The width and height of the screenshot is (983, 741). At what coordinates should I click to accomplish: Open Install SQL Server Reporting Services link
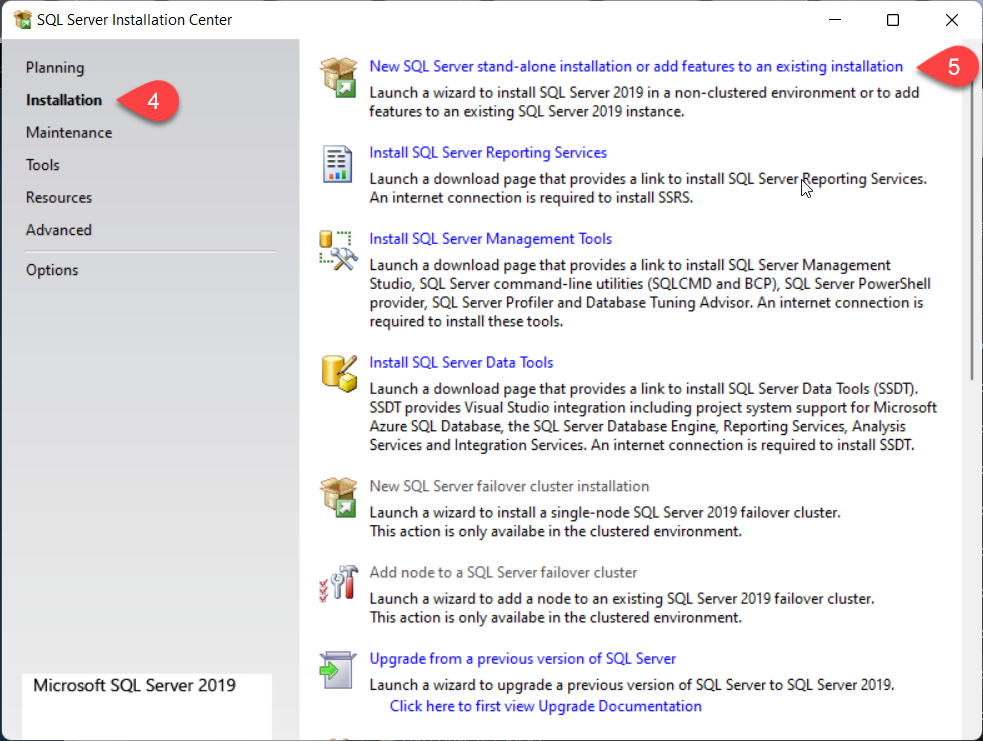(x=488, y=153)
